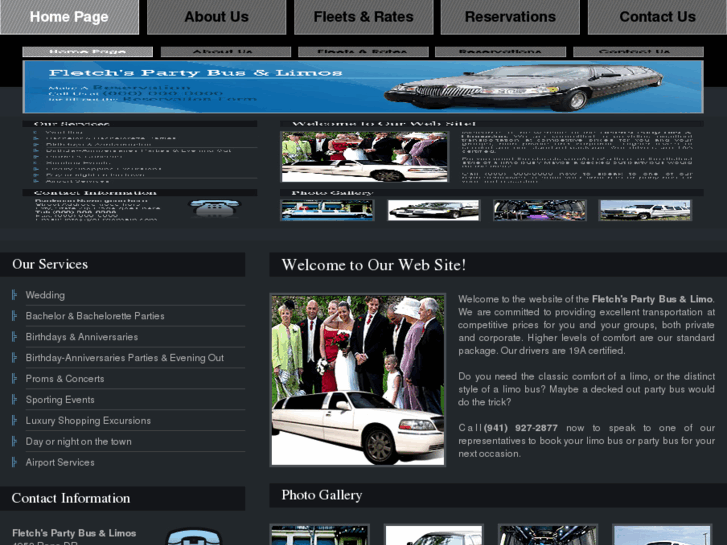Viewport: 727px width, 545px height.
Task: Click the small About Us tab above the banner
Action: 226,51
